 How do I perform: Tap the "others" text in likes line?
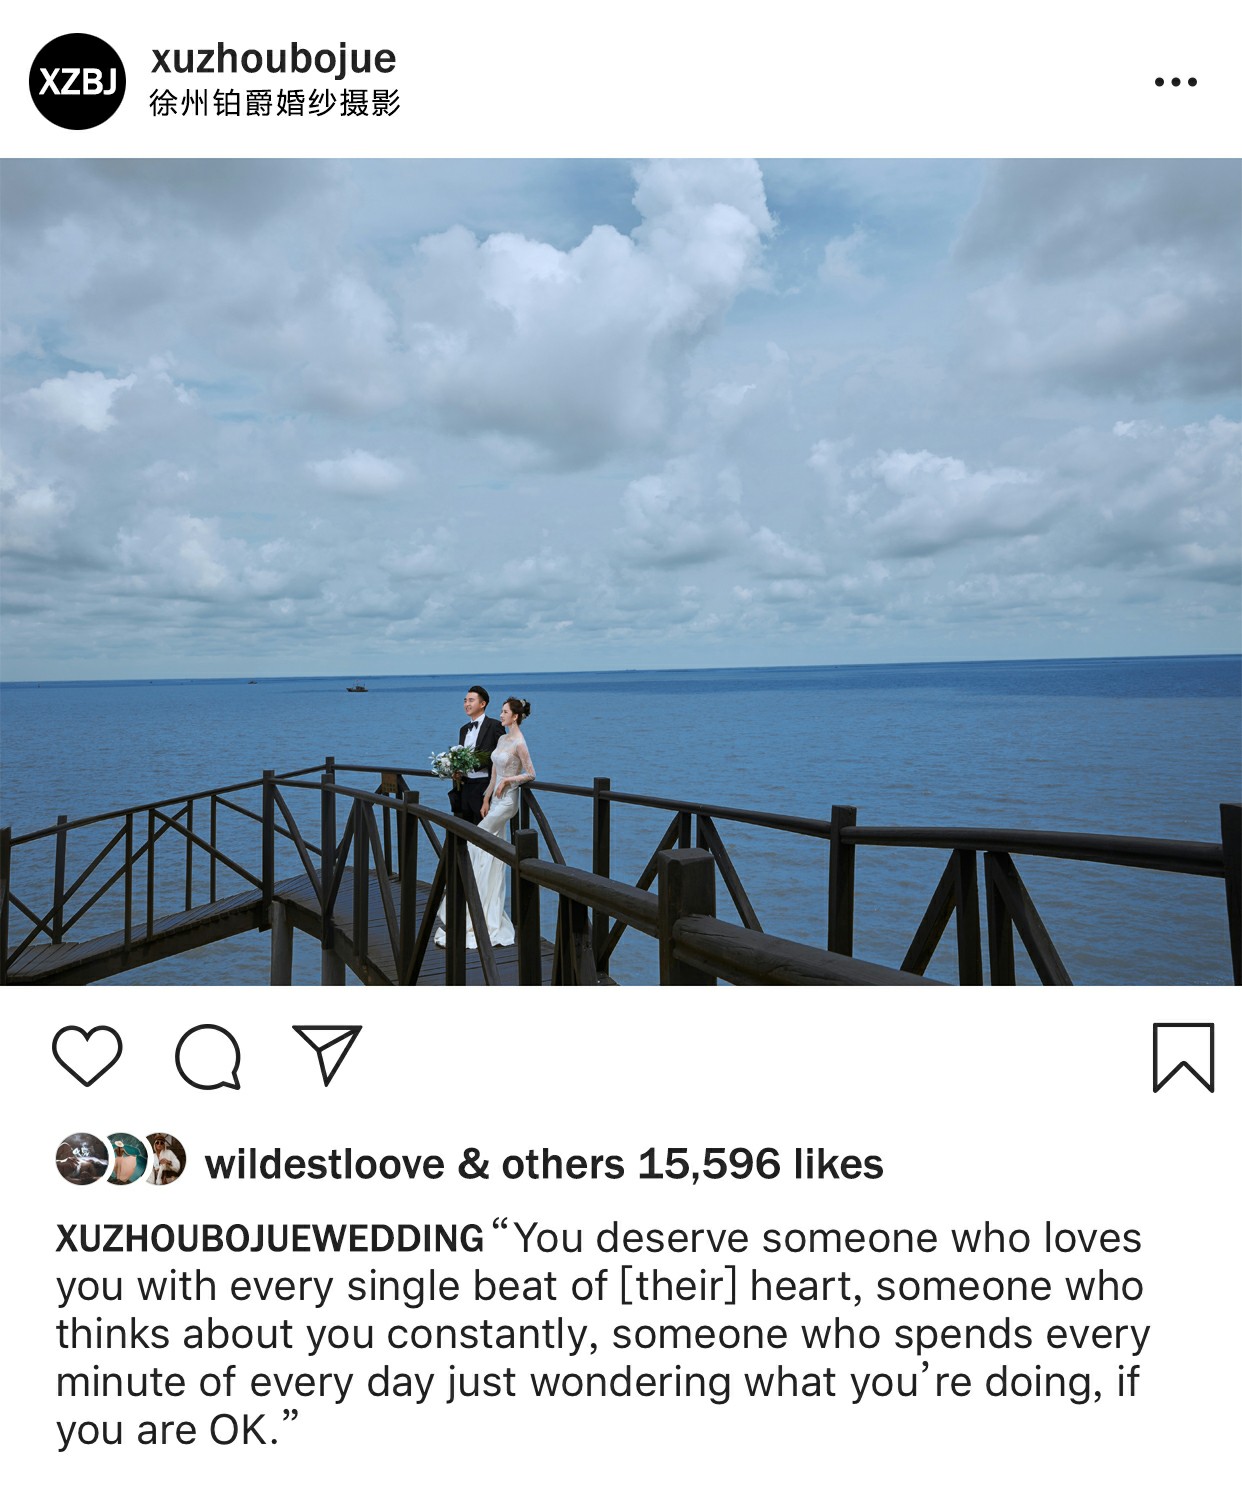(x=563, y=1164)
